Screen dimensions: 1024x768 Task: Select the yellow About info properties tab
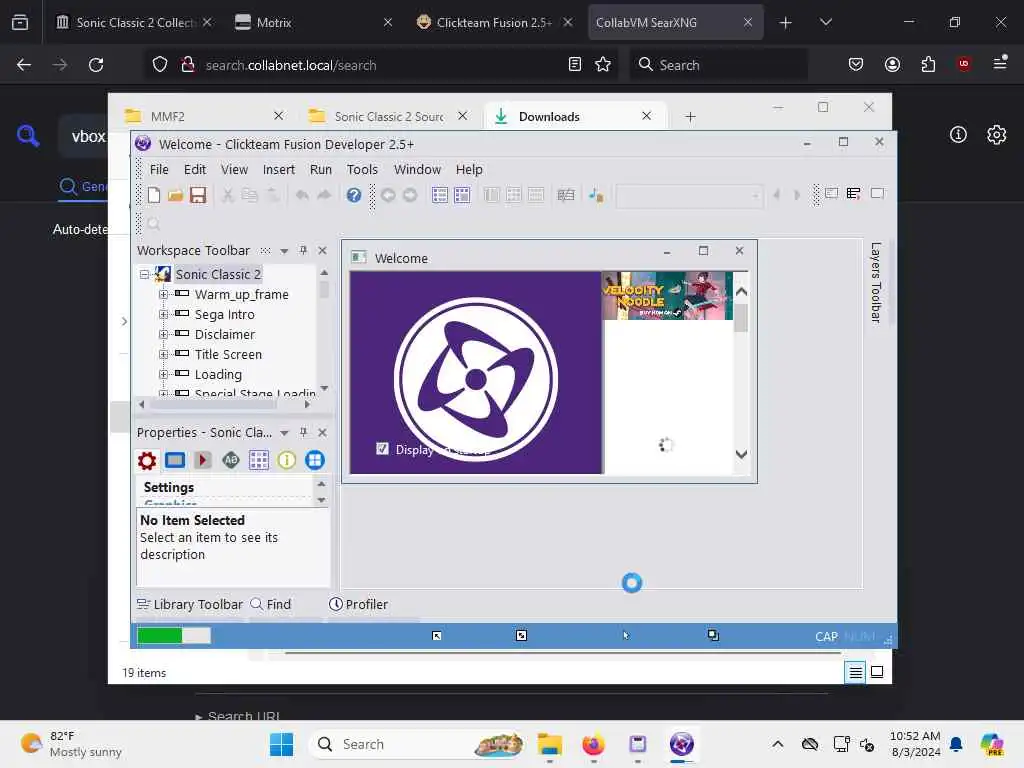pyautogui.click(x=287, y=460)
